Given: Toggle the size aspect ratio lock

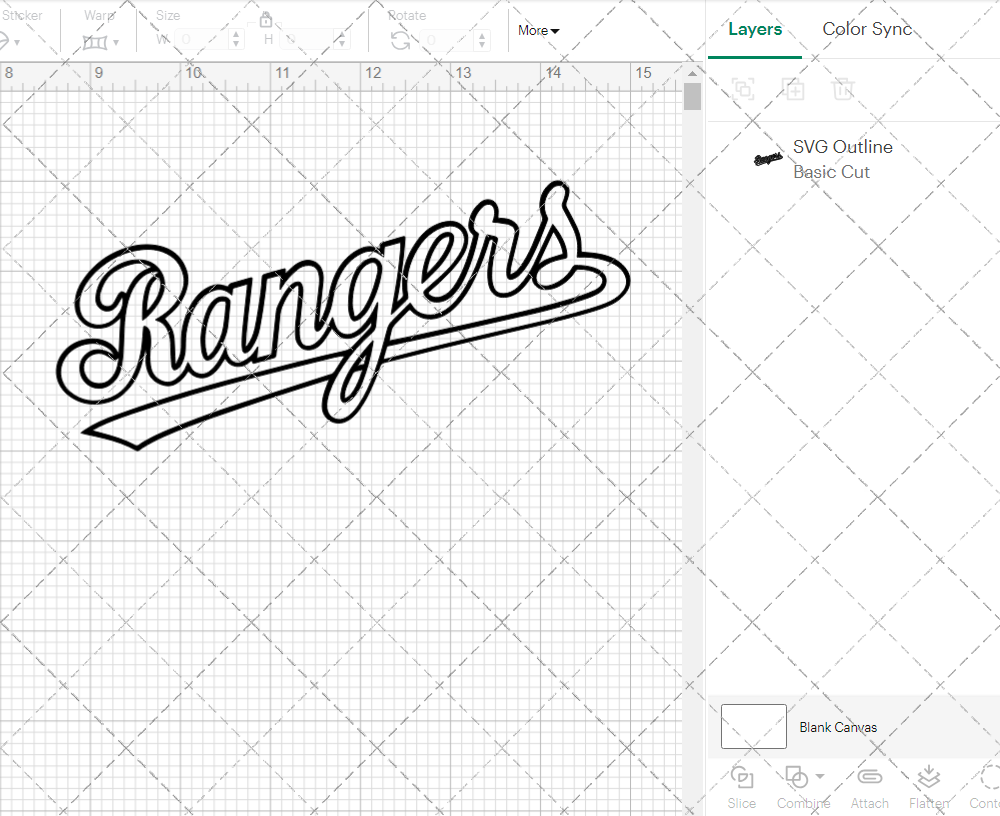Looking at the screenshot, I should (266, 19).
